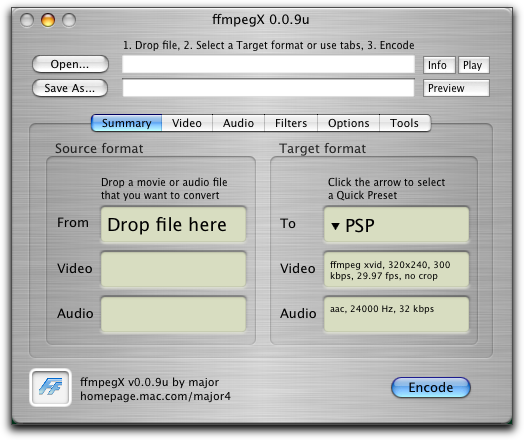Image resolution: width=524 pixels, height=440 pixels.
Task: Click the empty source Video info box
Action: point(173,269)
